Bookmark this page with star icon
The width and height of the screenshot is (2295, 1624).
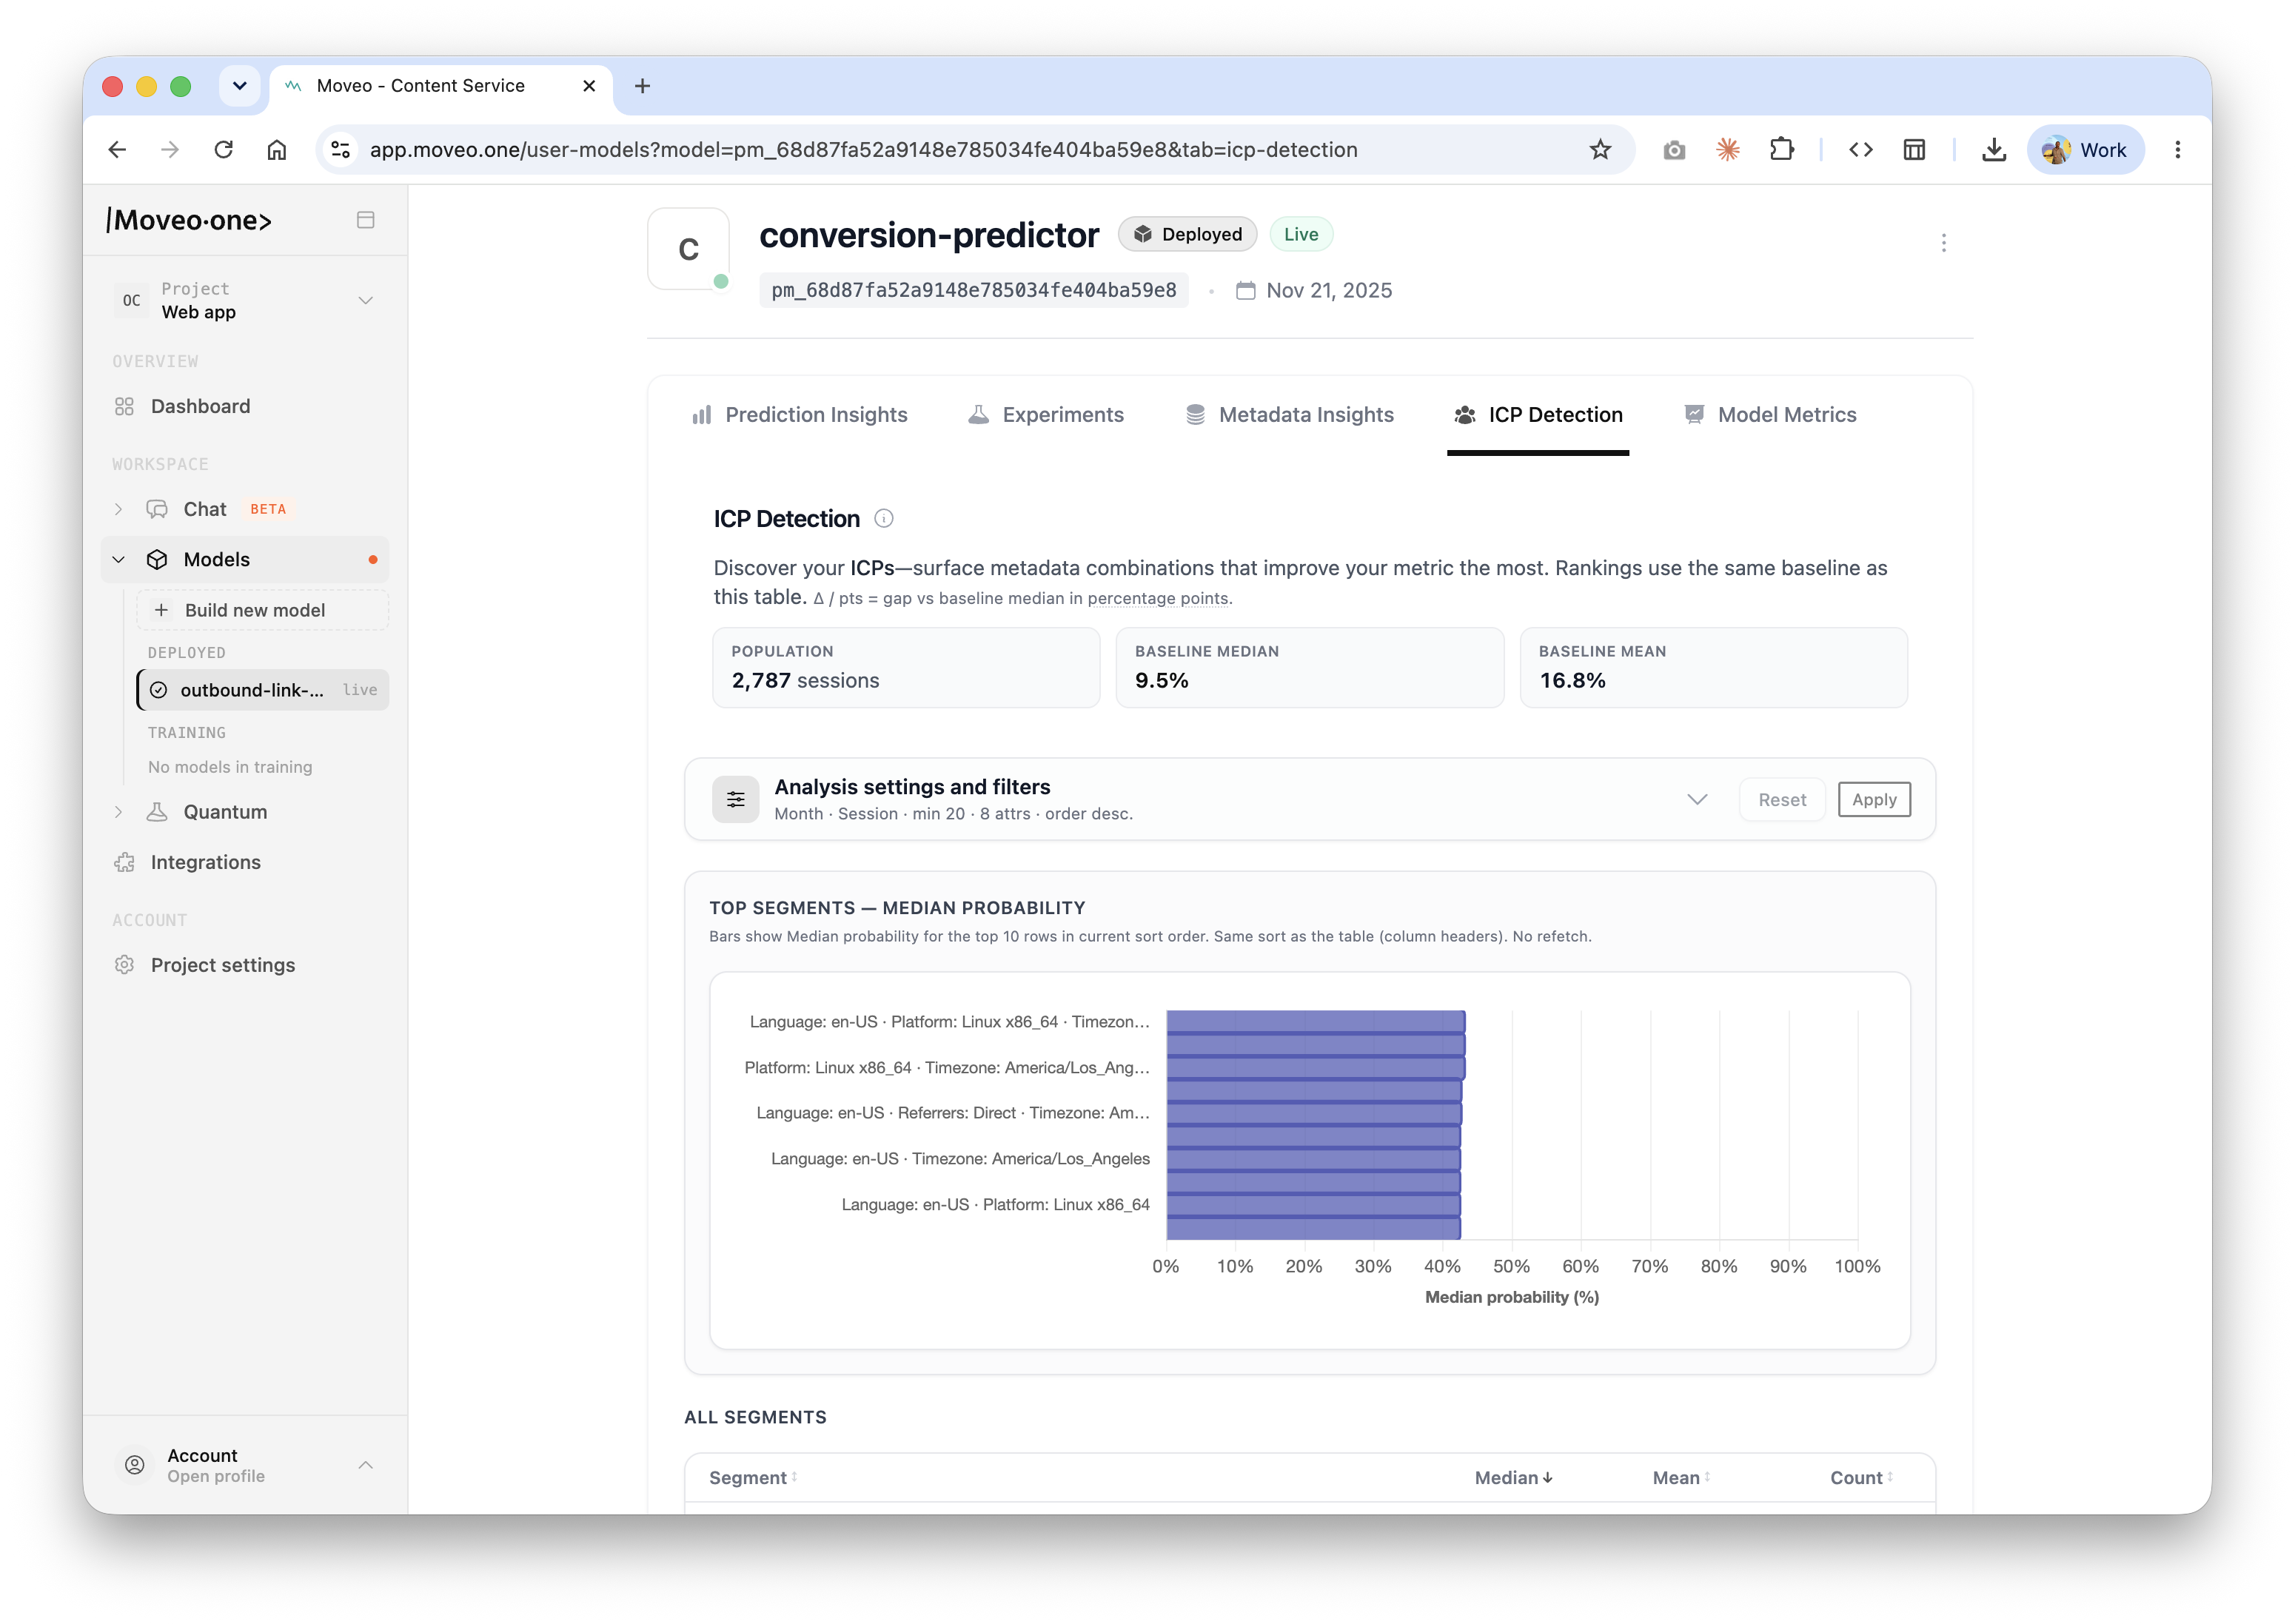click(1600, 149)
